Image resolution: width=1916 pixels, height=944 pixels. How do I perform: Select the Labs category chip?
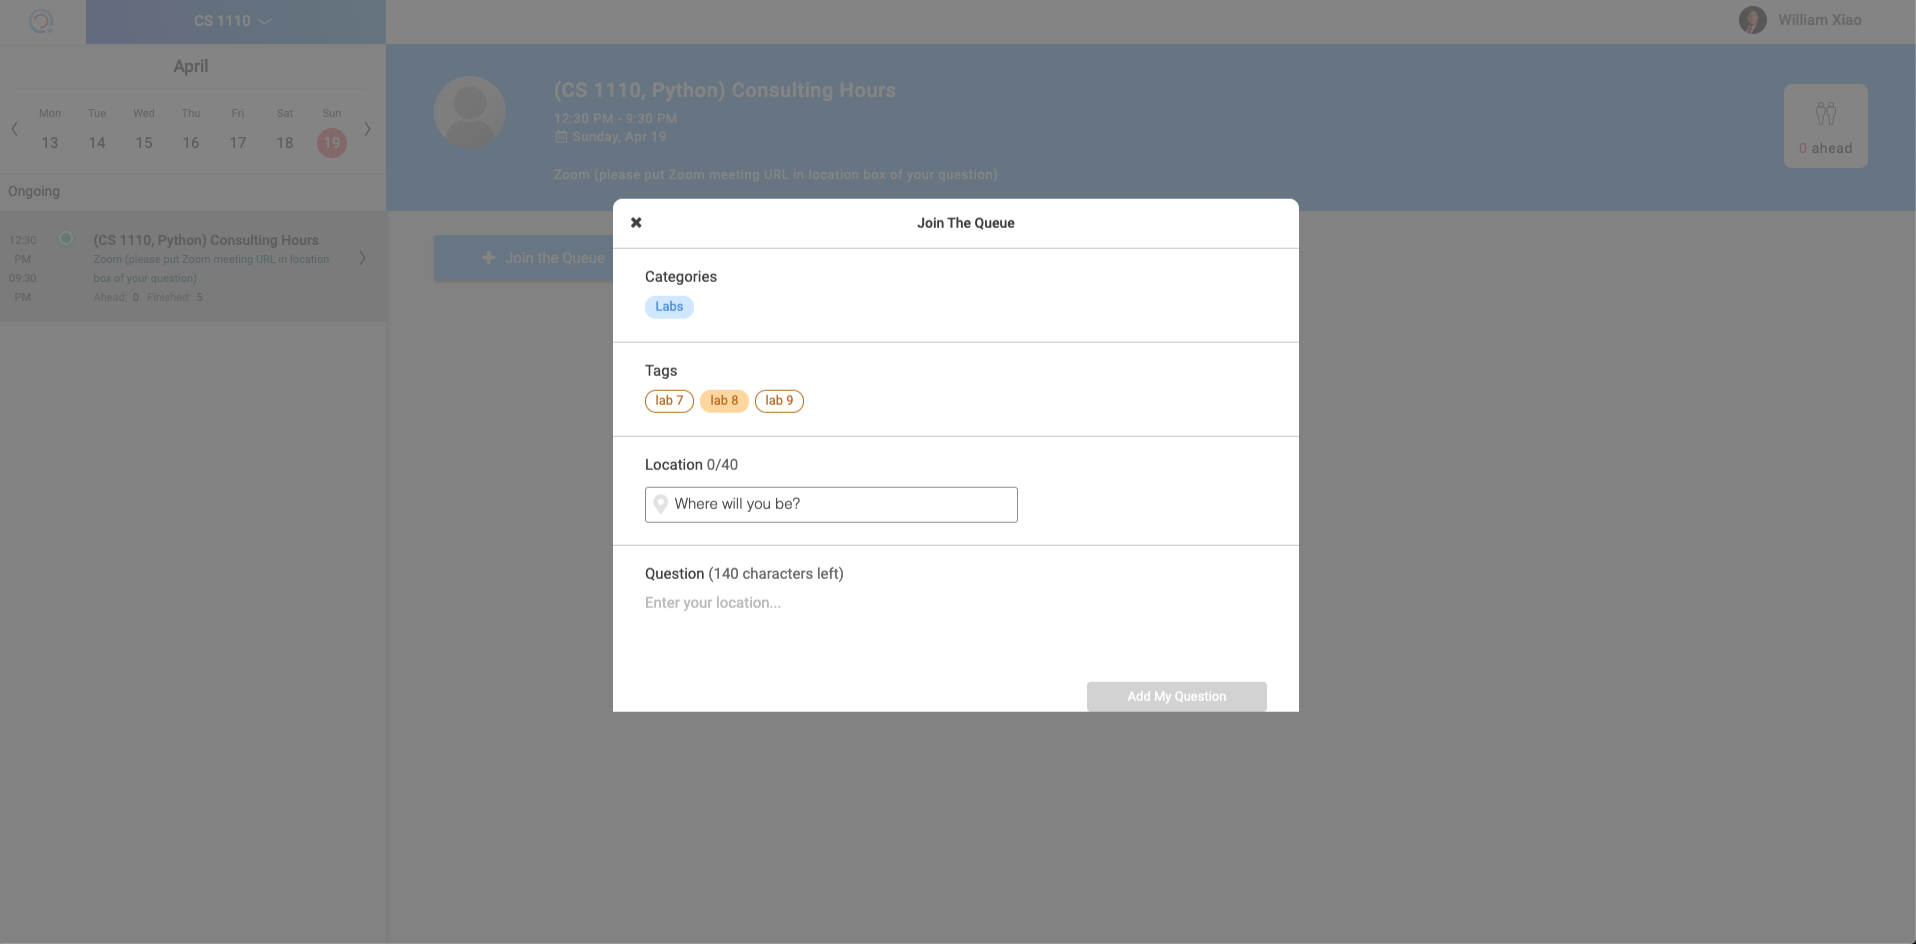point(669,307)
